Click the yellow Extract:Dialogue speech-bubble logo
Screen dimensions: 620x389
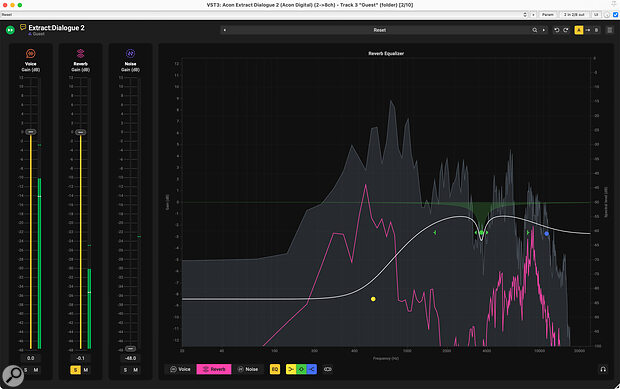pyautogui.click(x=23, y=27)
